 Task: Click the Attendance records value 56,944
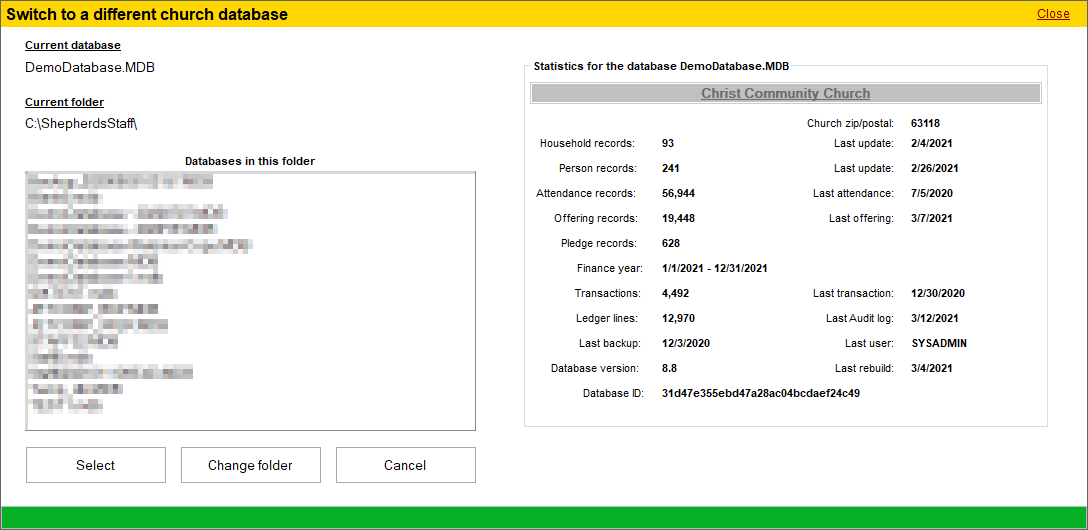678,193
